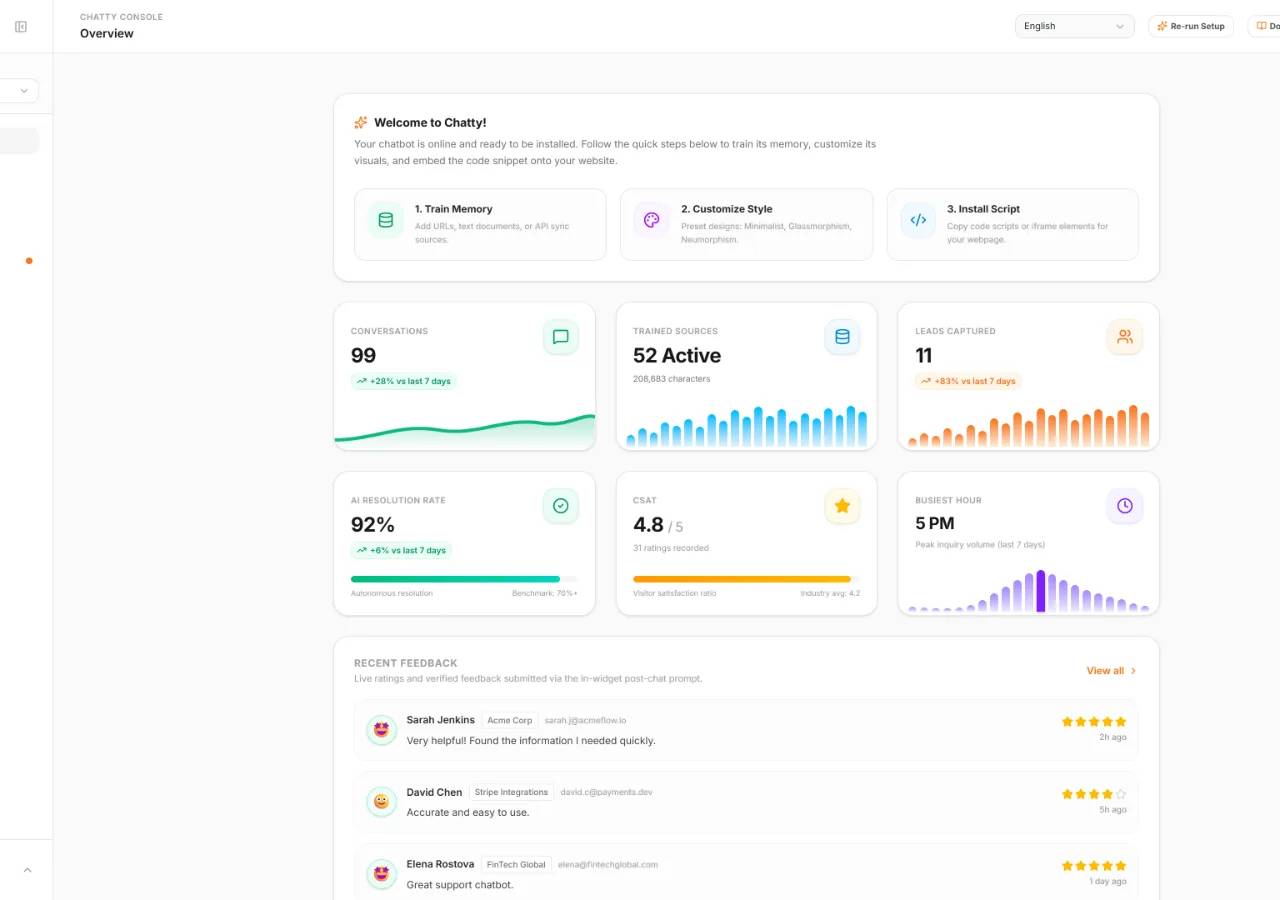The width and height of the screenshot is (1280, 900).
Task: Click the orange notification dot in sidebar
Action: [x=29, y=261]
